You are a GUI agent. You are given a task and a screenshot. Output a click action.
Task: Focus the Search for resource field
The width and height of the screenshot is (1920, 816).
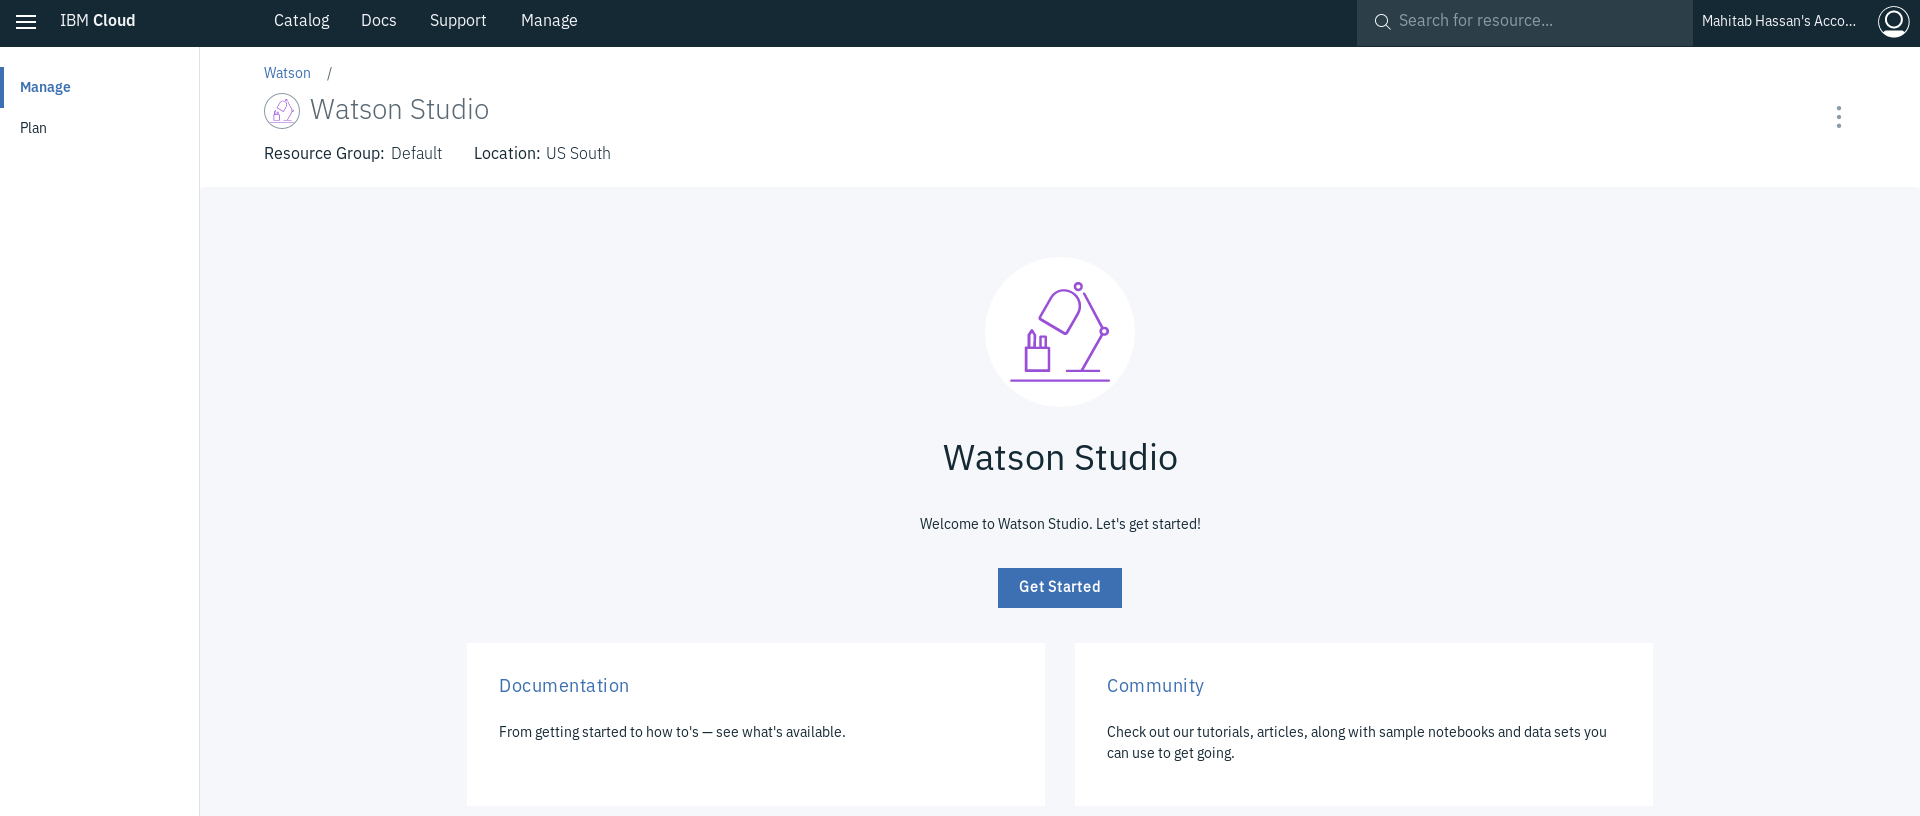click(1524, 22)
